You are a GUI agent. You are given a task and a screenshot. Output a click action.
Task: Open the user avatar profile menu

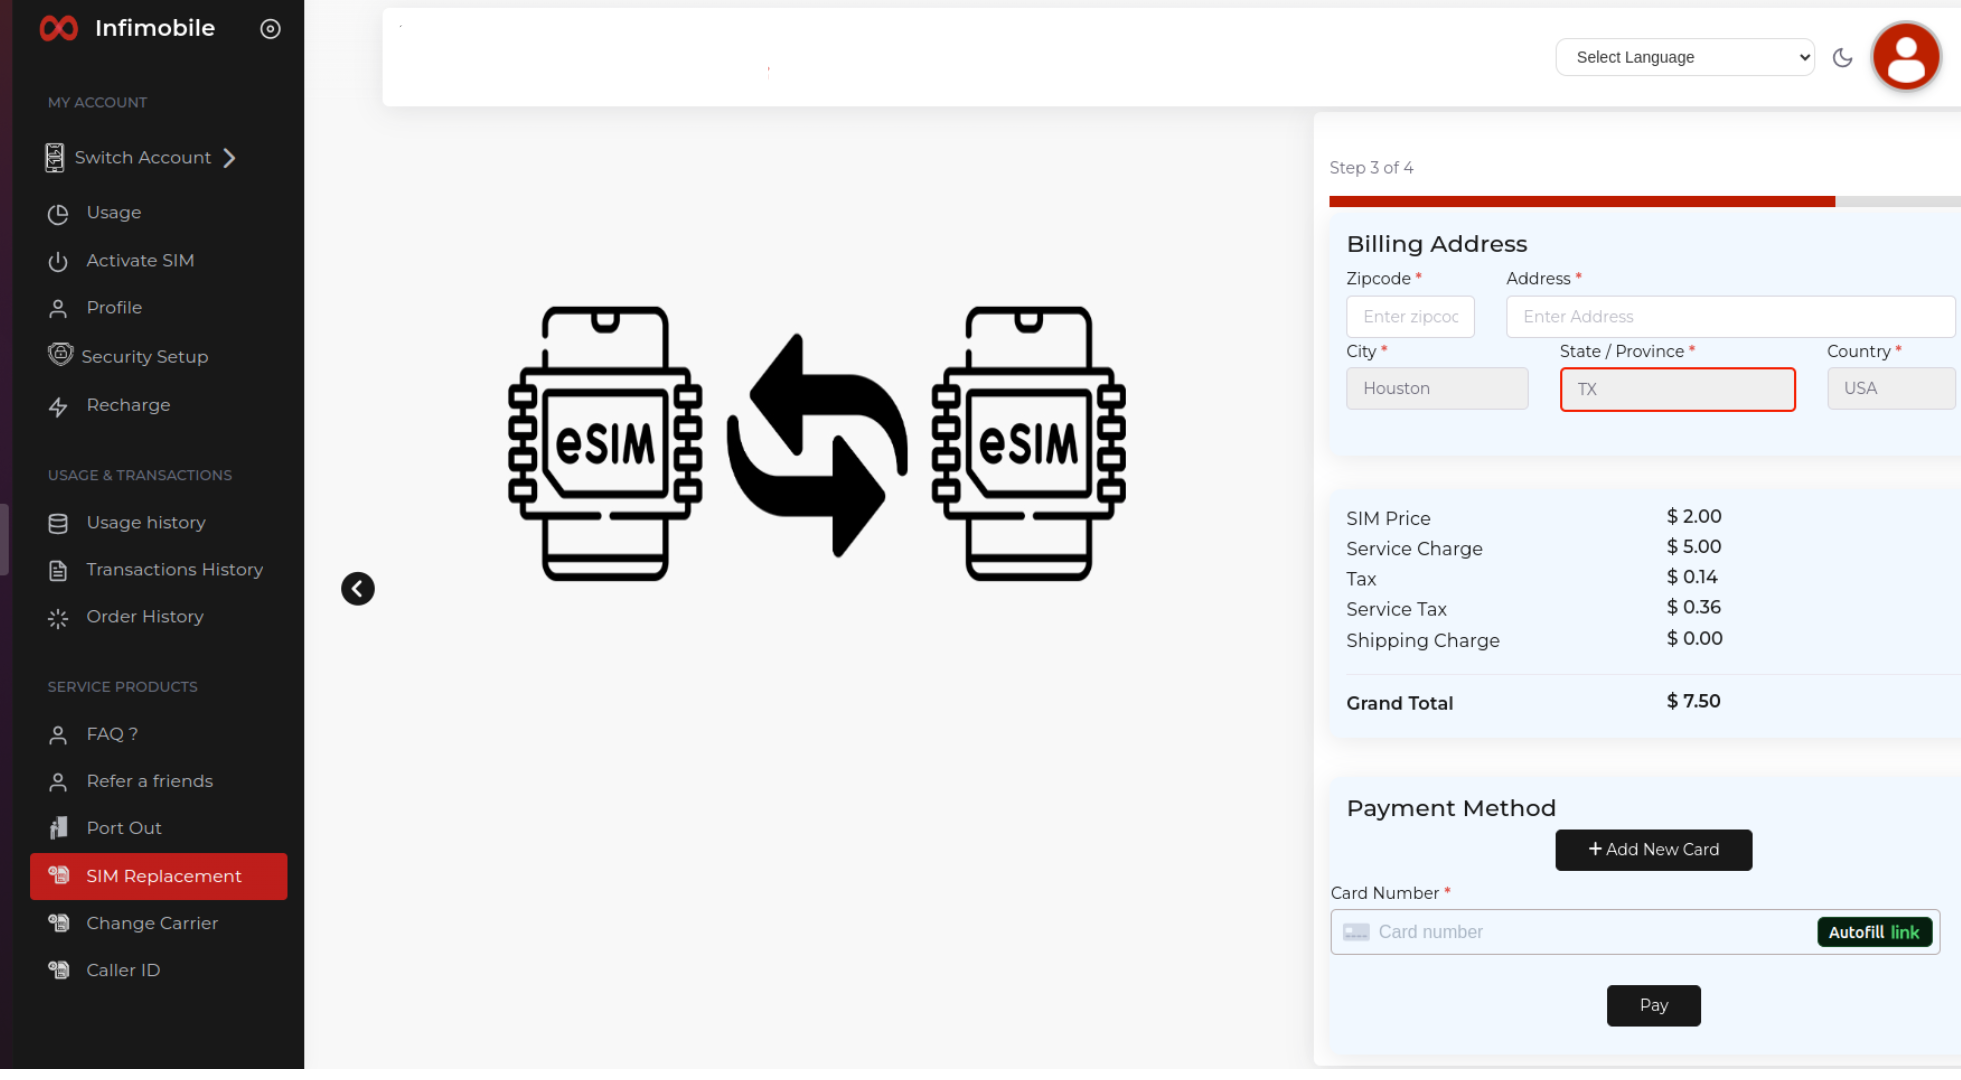click(x=1905, y=57)
